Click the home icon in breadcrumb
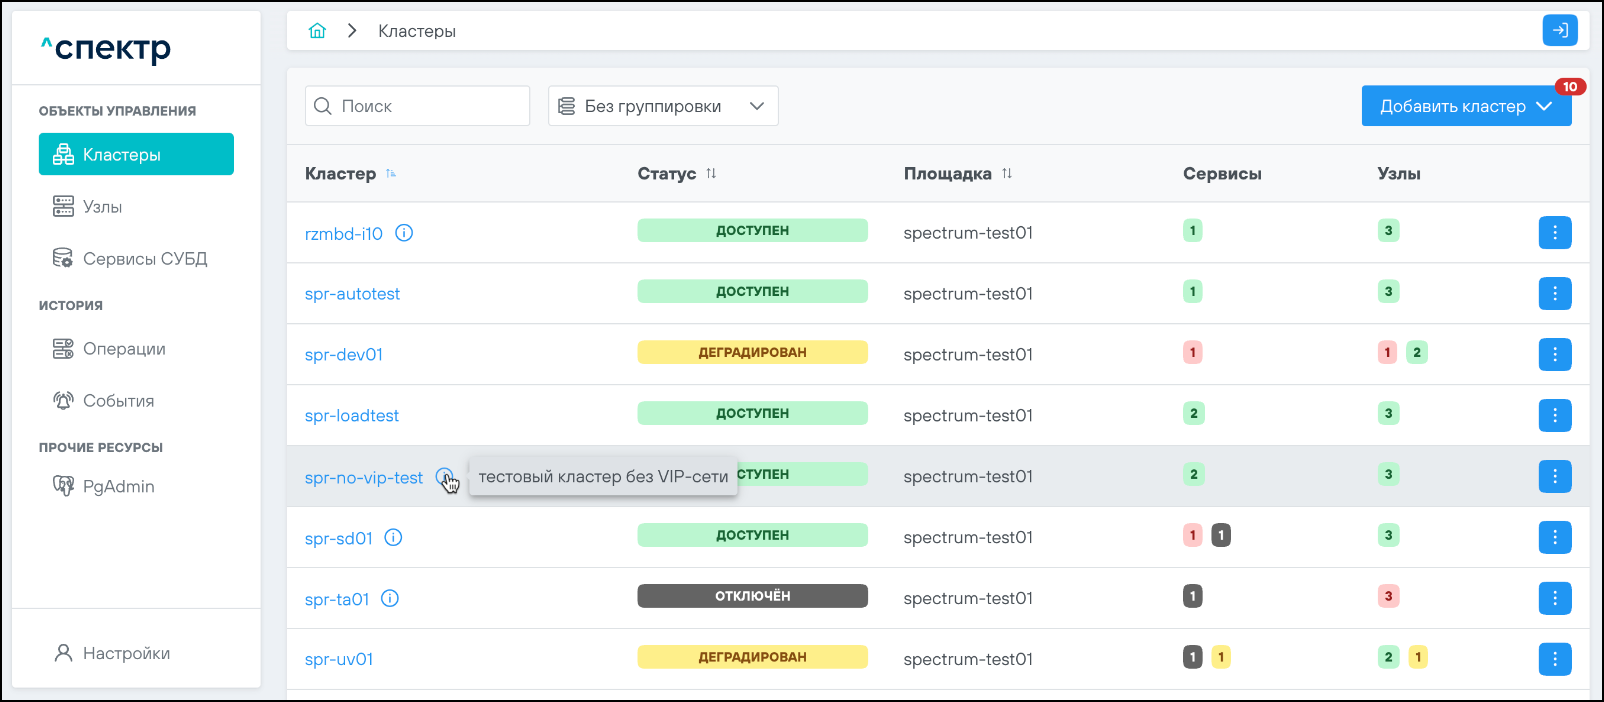1604x702 pixels. click(x=317, y=31)
